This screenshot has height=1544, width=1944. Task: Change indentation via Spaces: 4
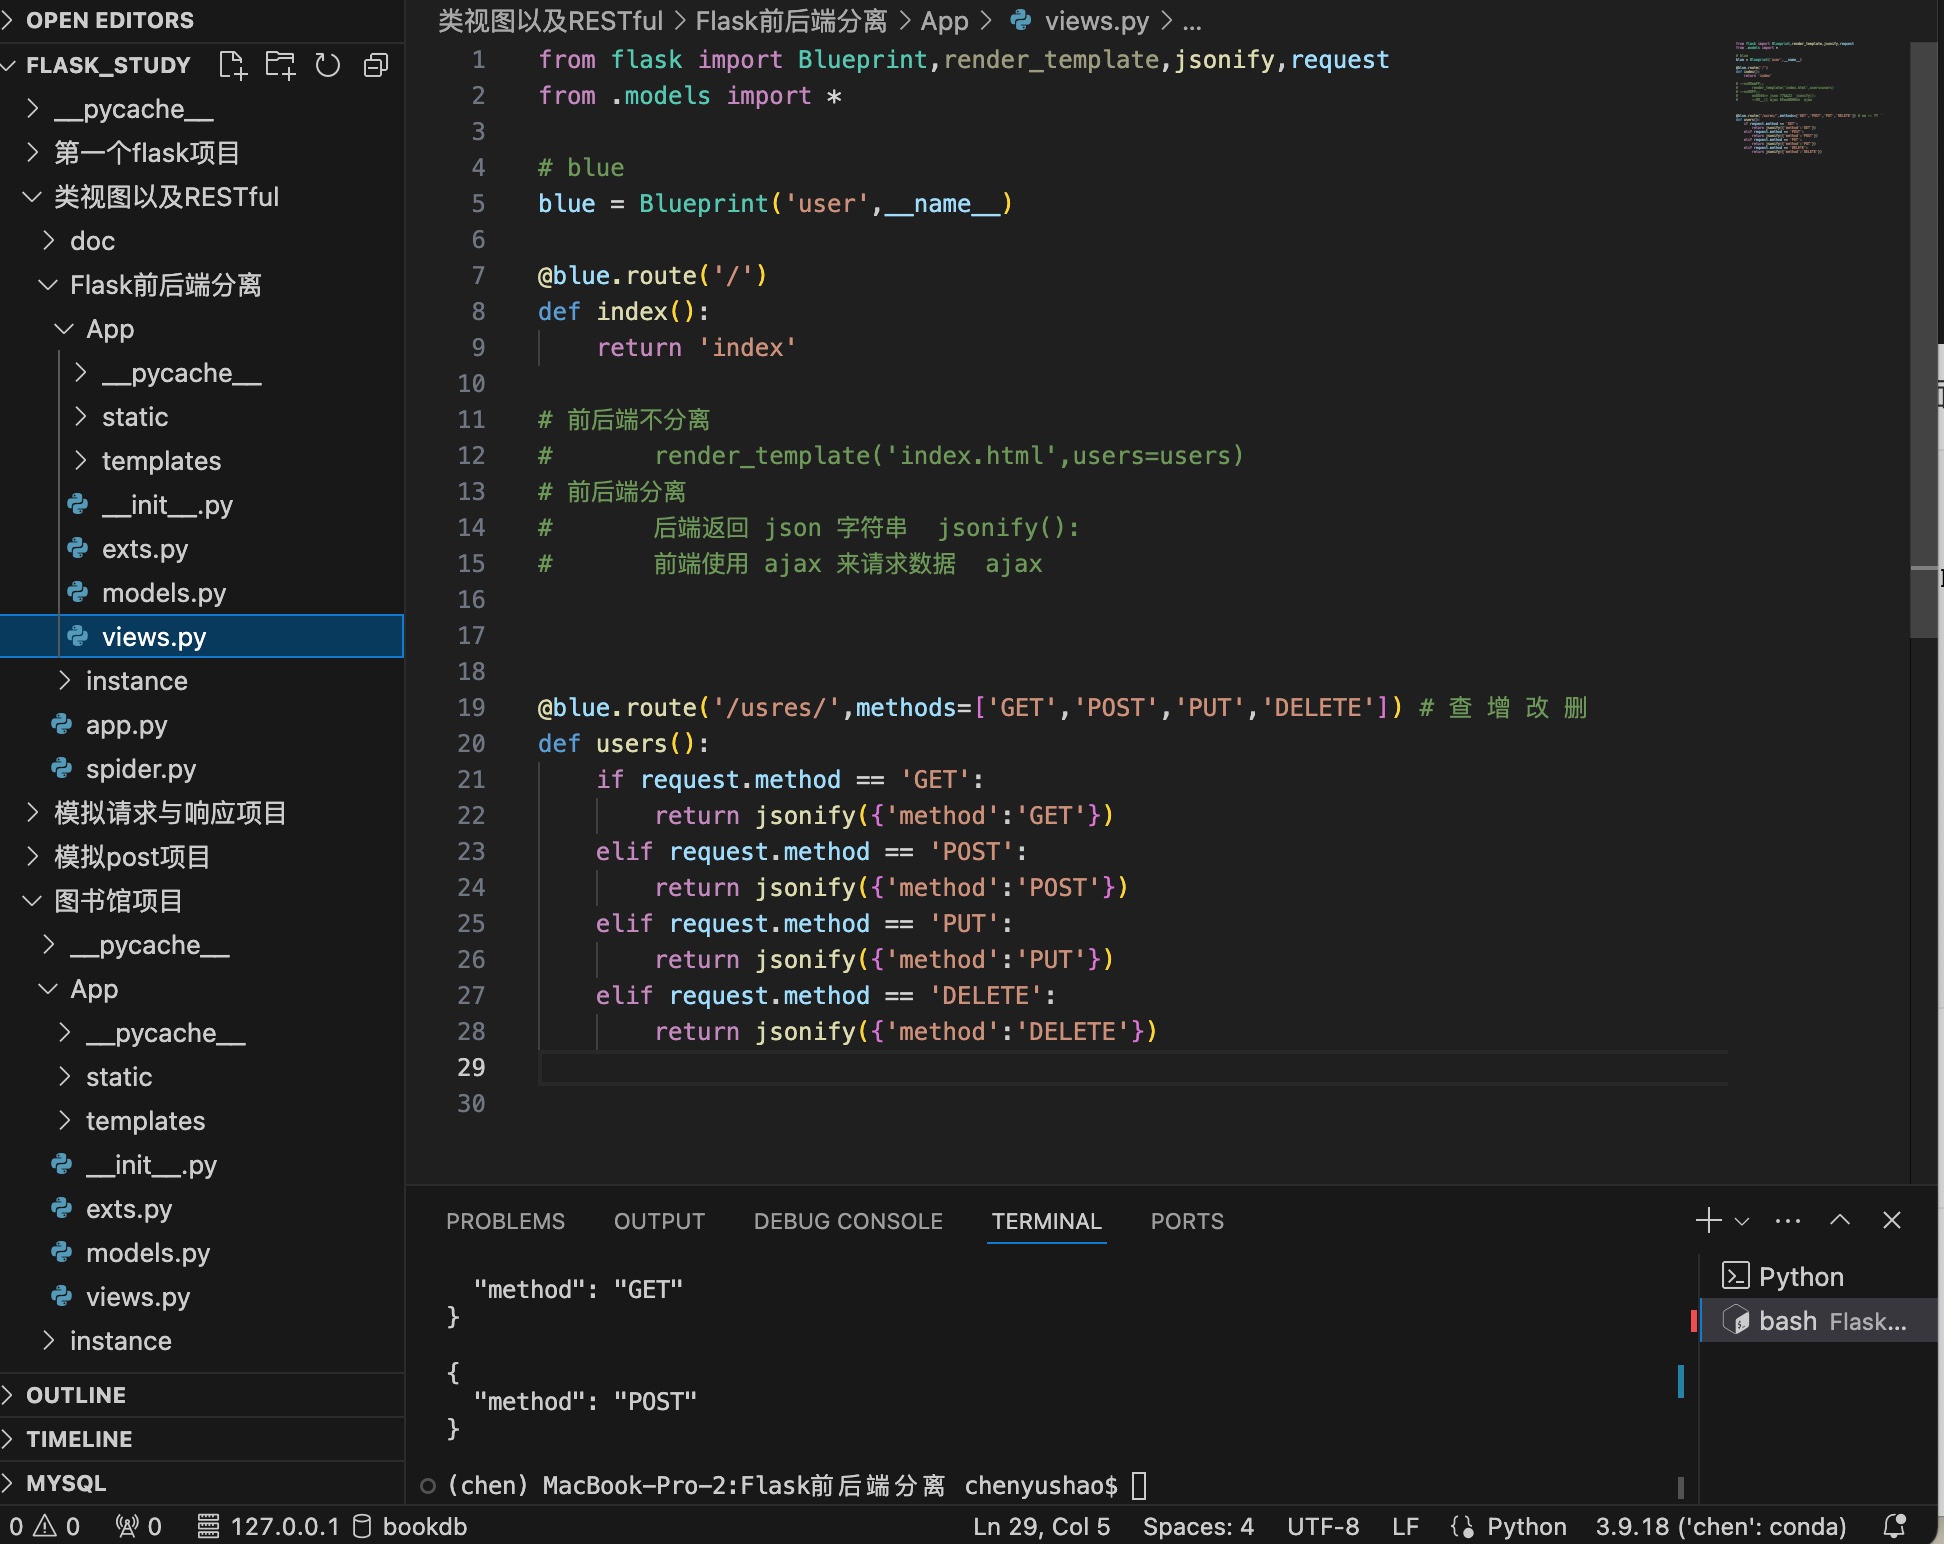[1198, 1526]
